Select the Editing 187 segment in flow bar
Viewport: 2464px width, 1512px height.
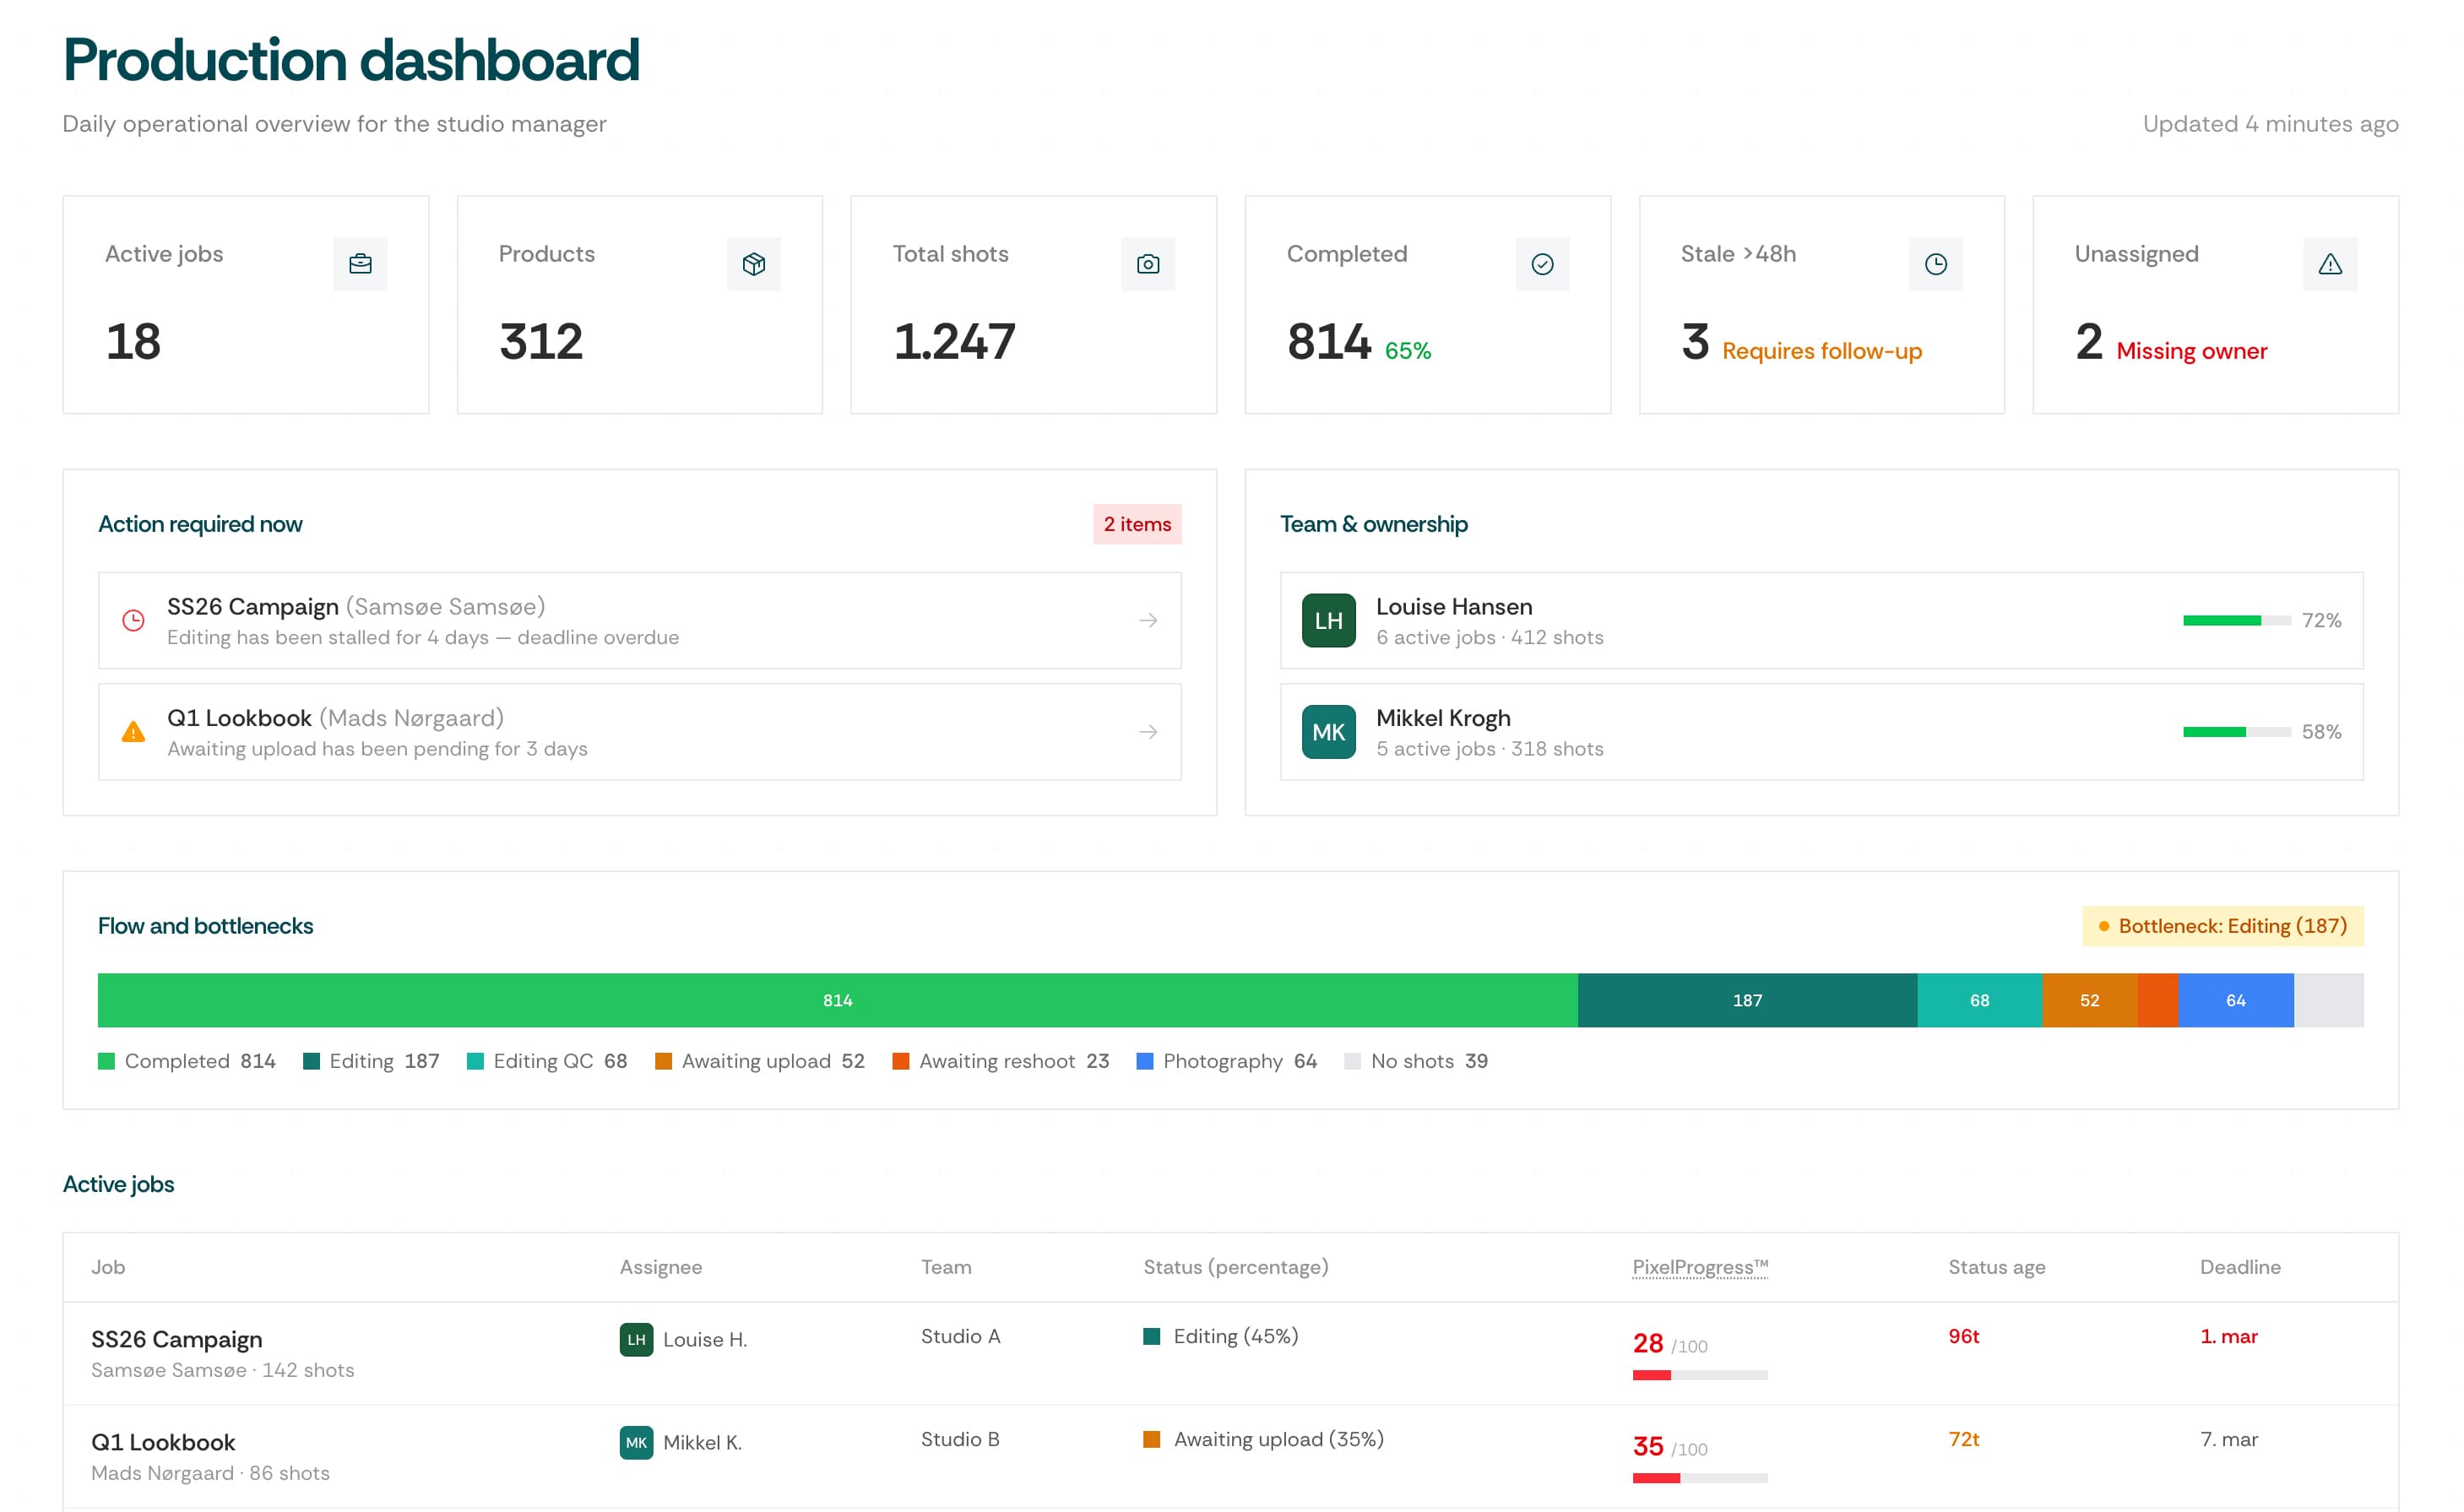coord(1747,1000)
